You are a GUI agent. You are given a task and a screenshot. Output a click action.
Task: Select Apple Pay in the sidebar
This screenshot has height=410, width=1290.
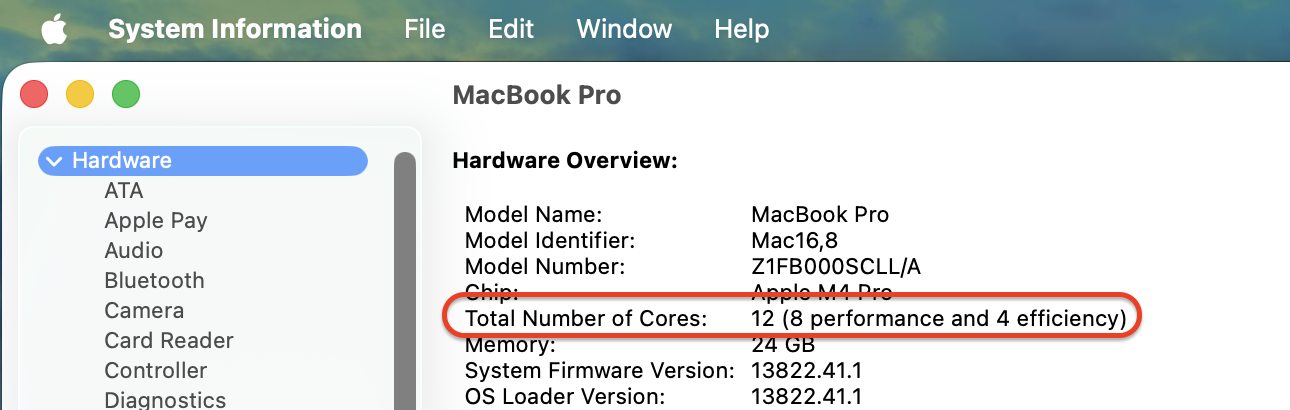pyautogui.click(x=156, y=220)
